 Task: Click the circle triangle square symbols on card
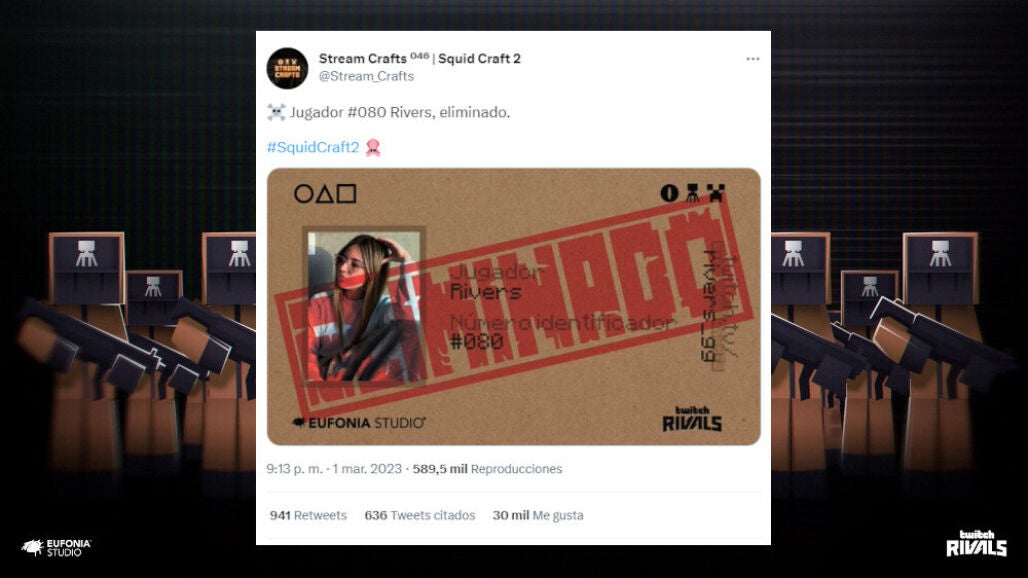tap(325, 193)
